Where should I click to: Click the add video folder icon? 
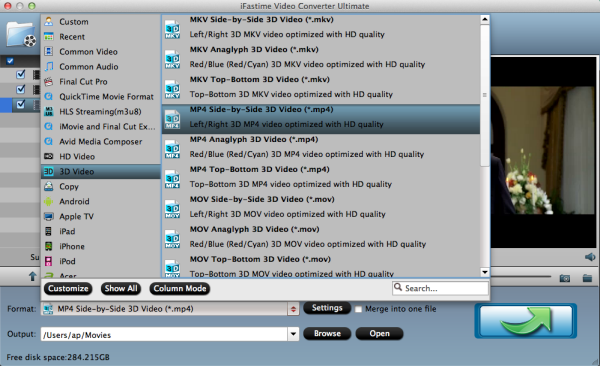pyautogui.click(x=21, y=35)
